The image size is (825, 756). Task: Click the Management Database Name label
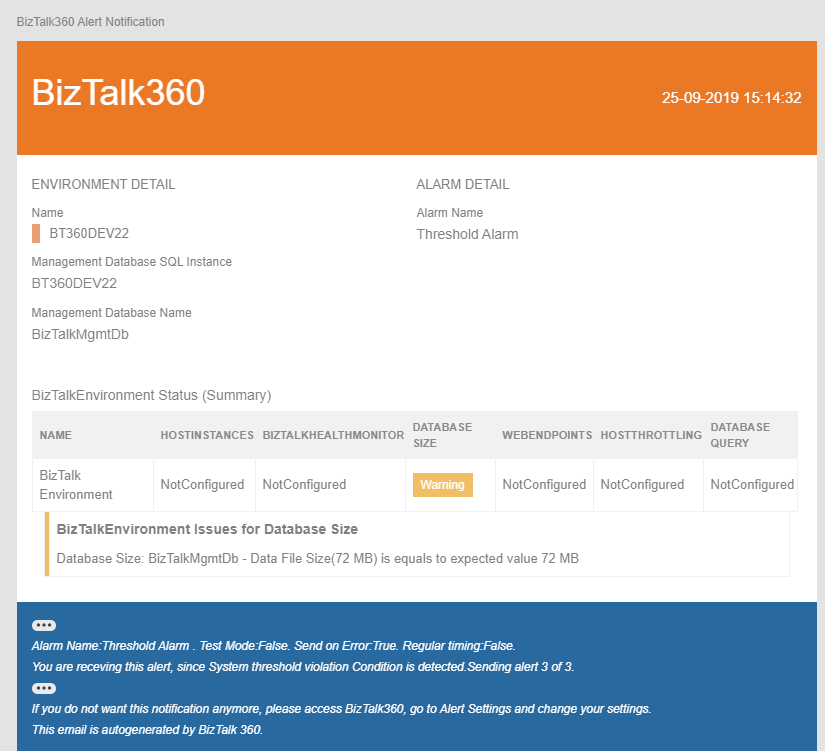pyautogui.click(x=112, y=313)
